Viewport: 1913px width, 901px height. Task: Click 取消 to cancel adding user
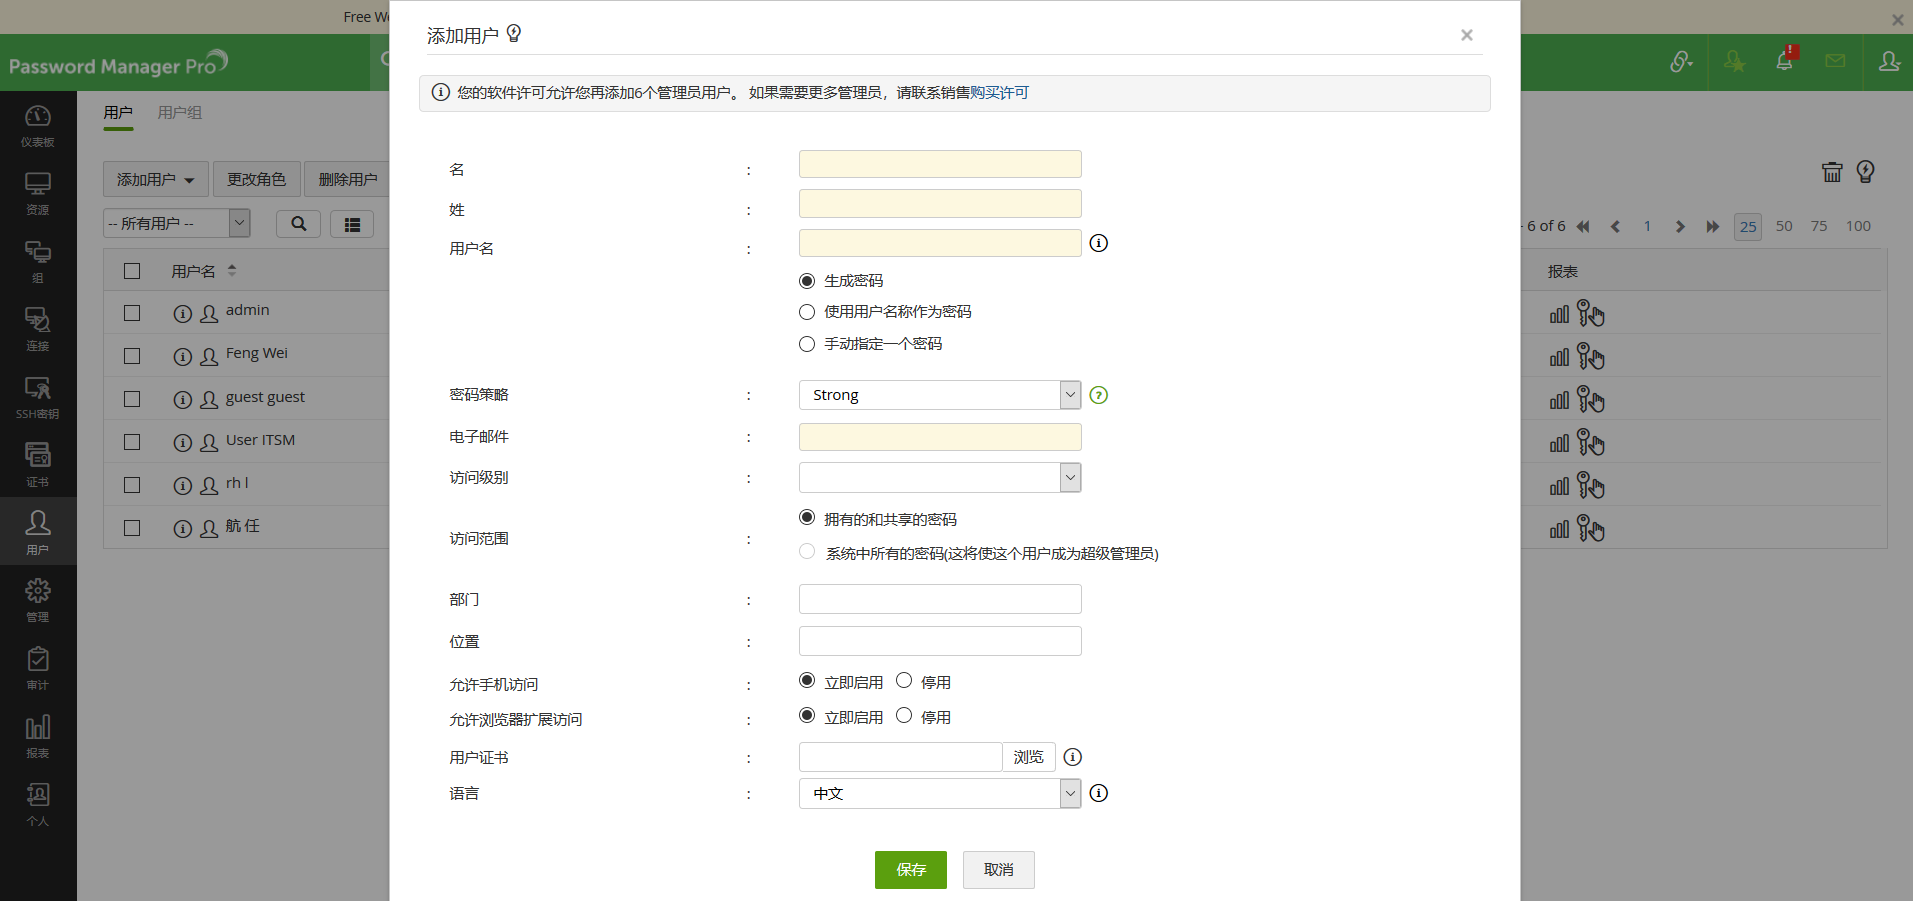(x=999, y=870)
